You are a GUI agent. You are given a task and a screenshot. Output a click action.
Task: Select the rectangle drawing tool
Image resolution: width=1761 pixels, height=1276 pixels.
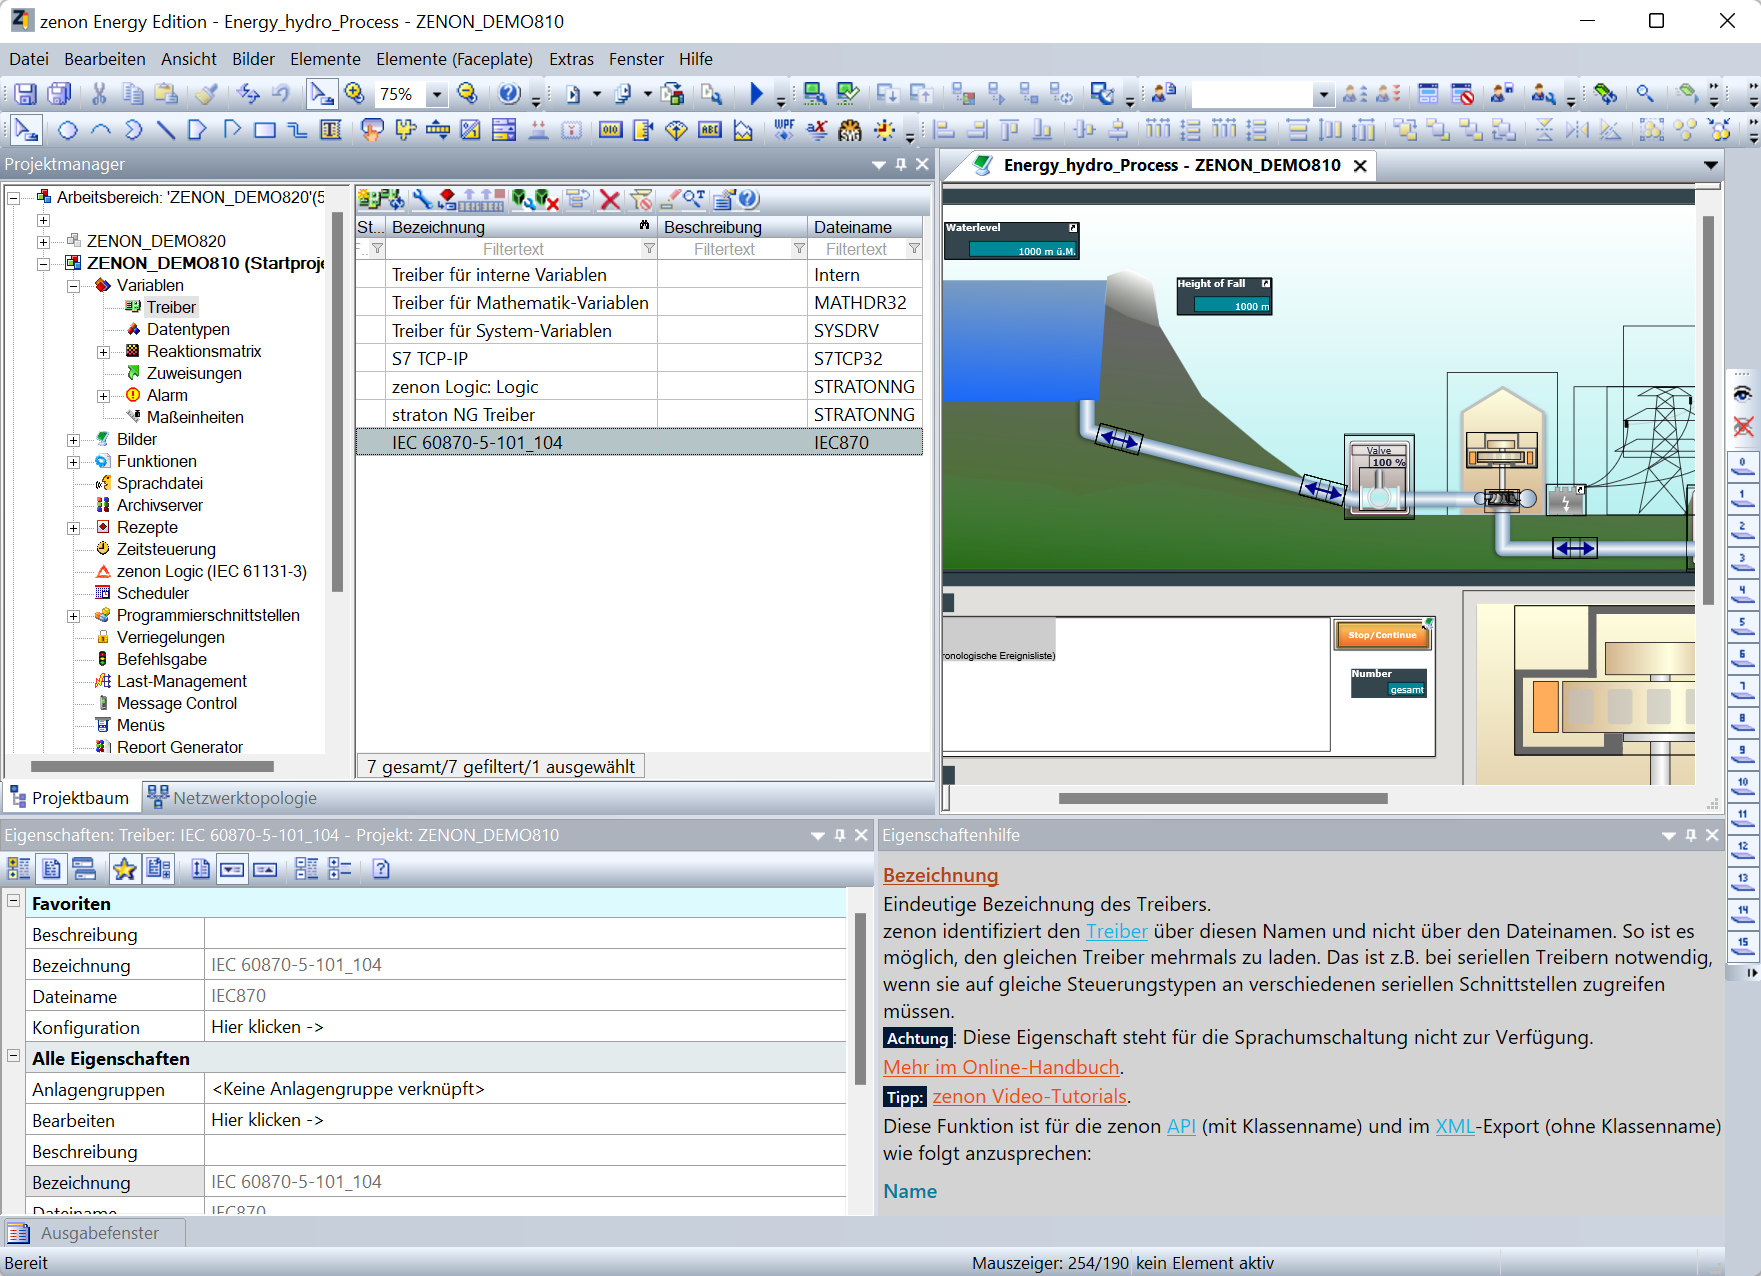(x=264, y=130)
